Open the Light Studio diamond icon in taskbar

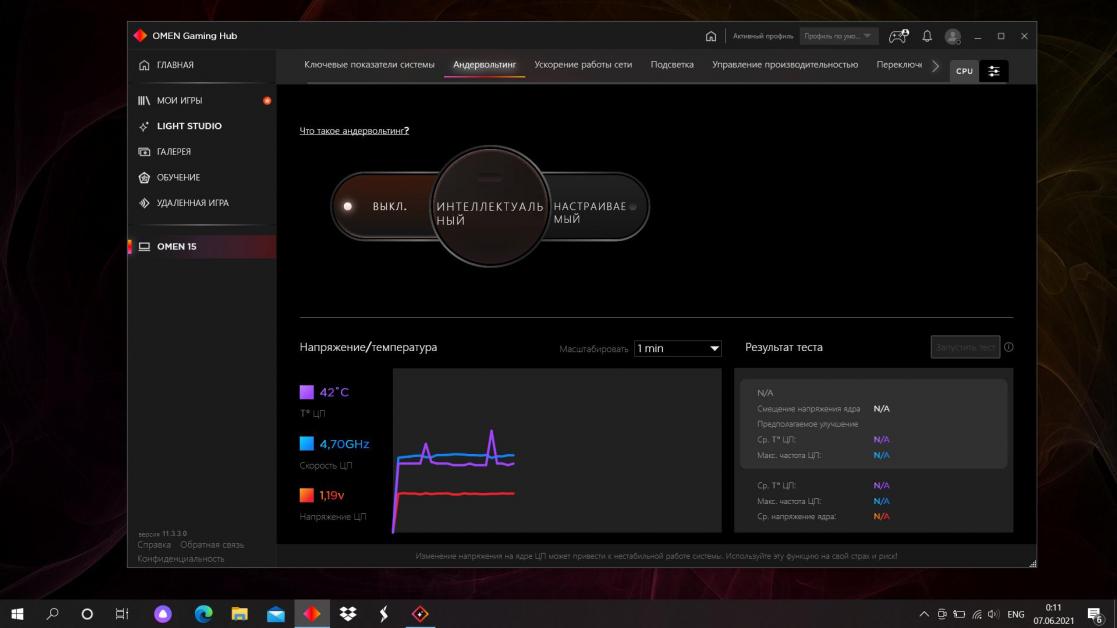coord(420,614)
